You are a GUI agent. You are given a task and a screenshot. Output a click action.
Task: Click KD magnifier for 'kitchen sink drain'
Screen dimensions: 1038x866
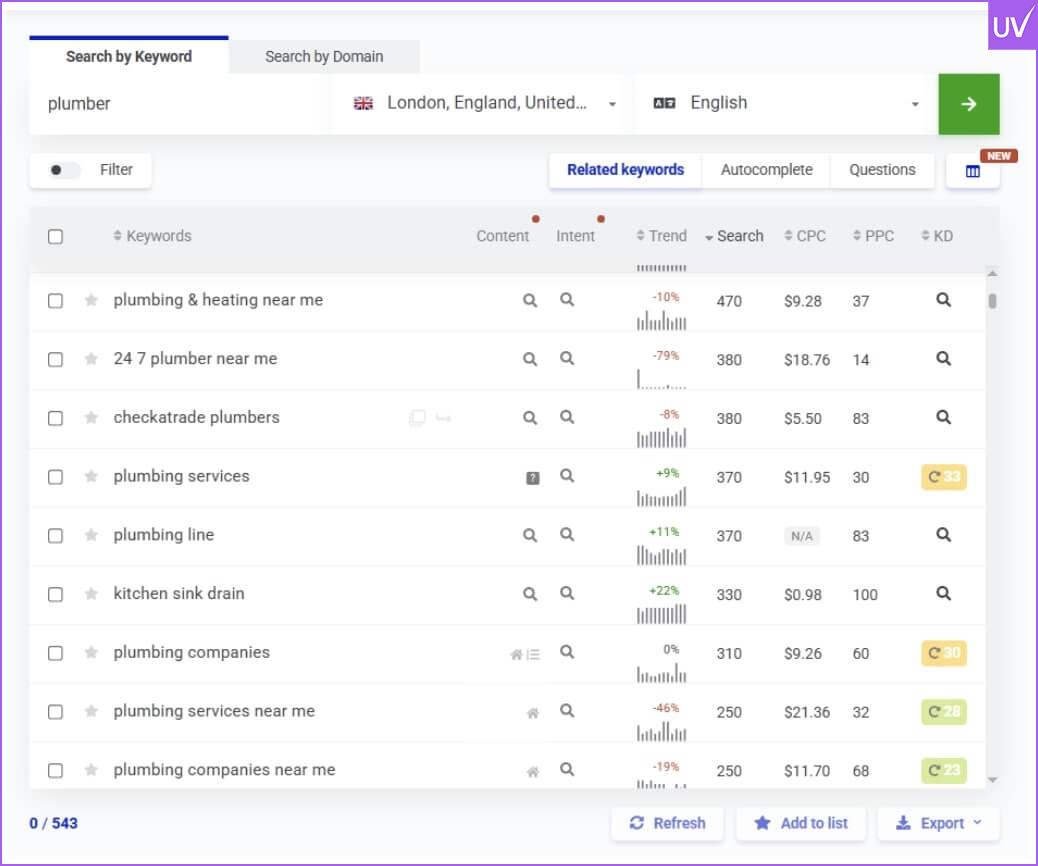click(x=943, y=594)
